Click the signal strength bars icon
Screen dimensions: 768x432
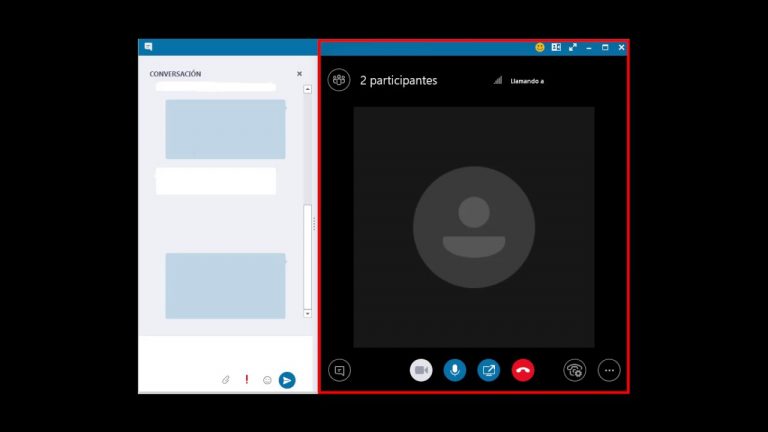coord(498,80)
